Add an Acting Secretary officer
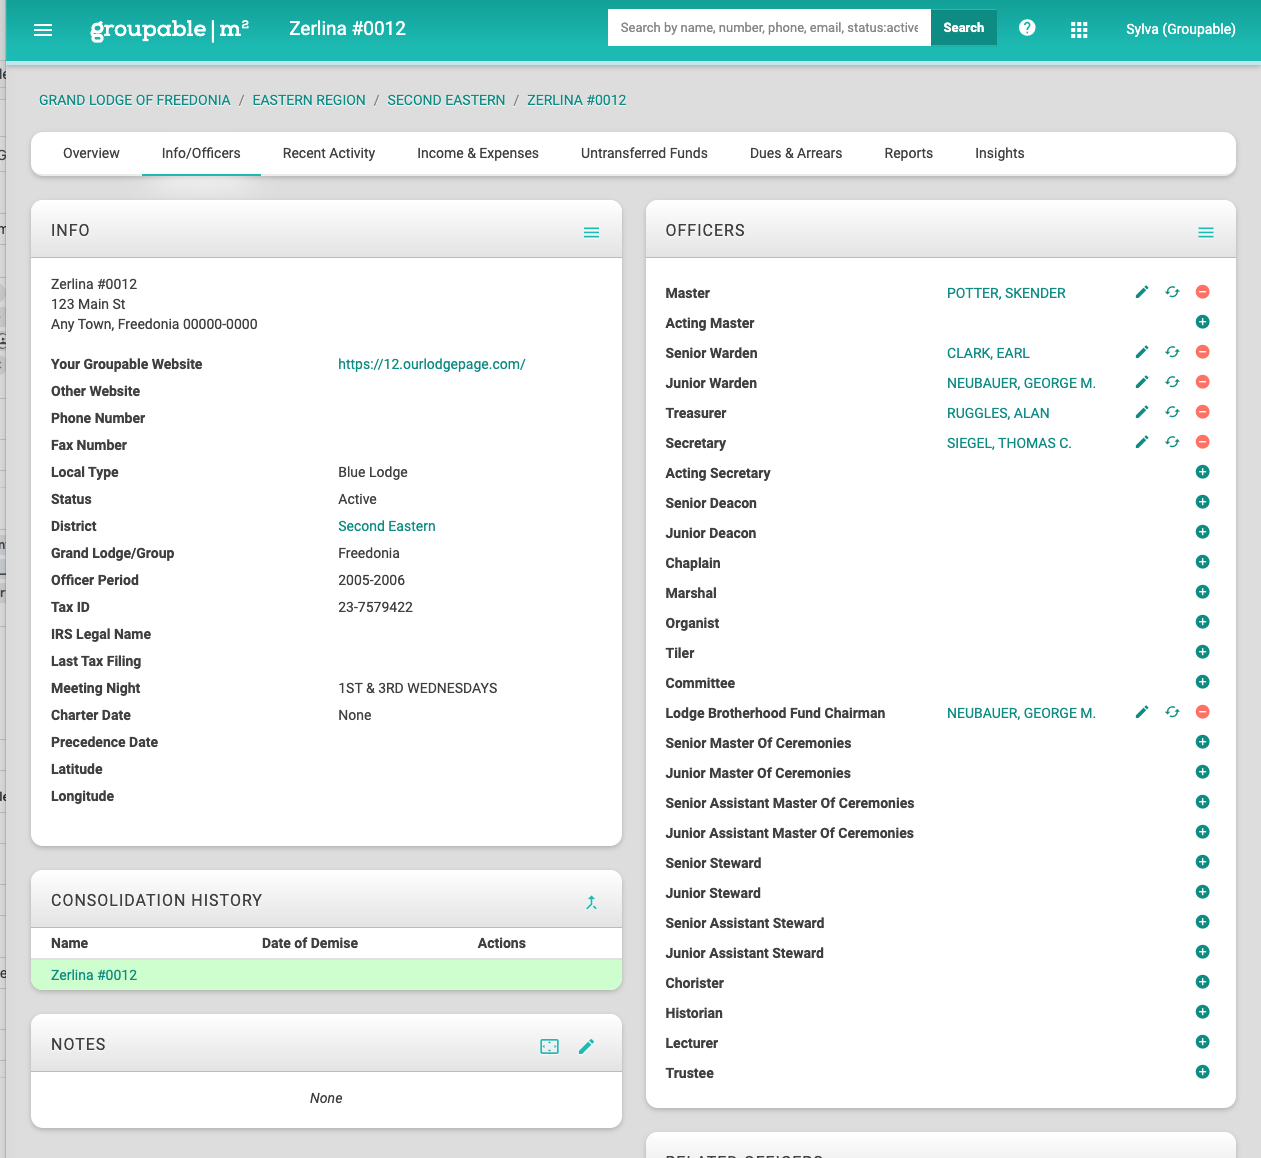Image resolution: width=1261 pixels, height=1158 pixels. (1203, 472)
